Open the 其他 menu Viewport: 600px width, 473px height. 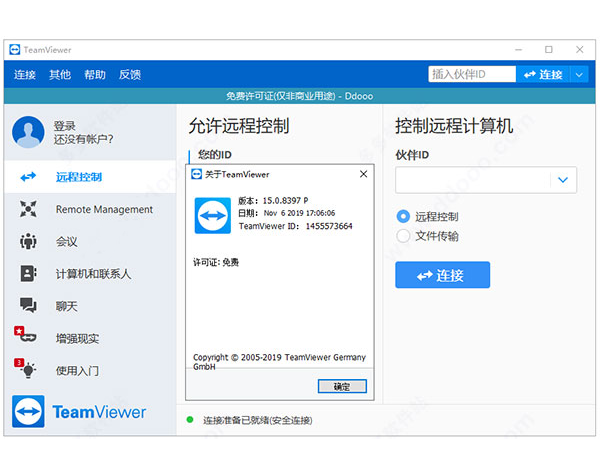tap(60, 75)
